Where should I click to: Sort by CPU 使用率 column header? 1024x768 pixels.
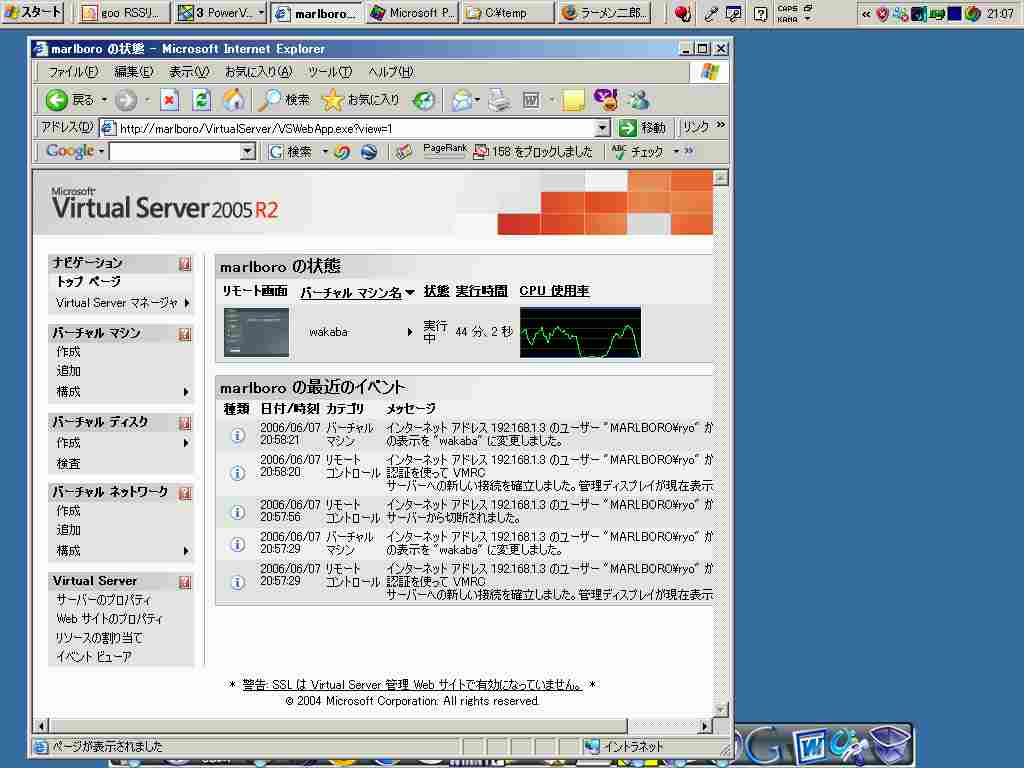(x=554, y=291)
